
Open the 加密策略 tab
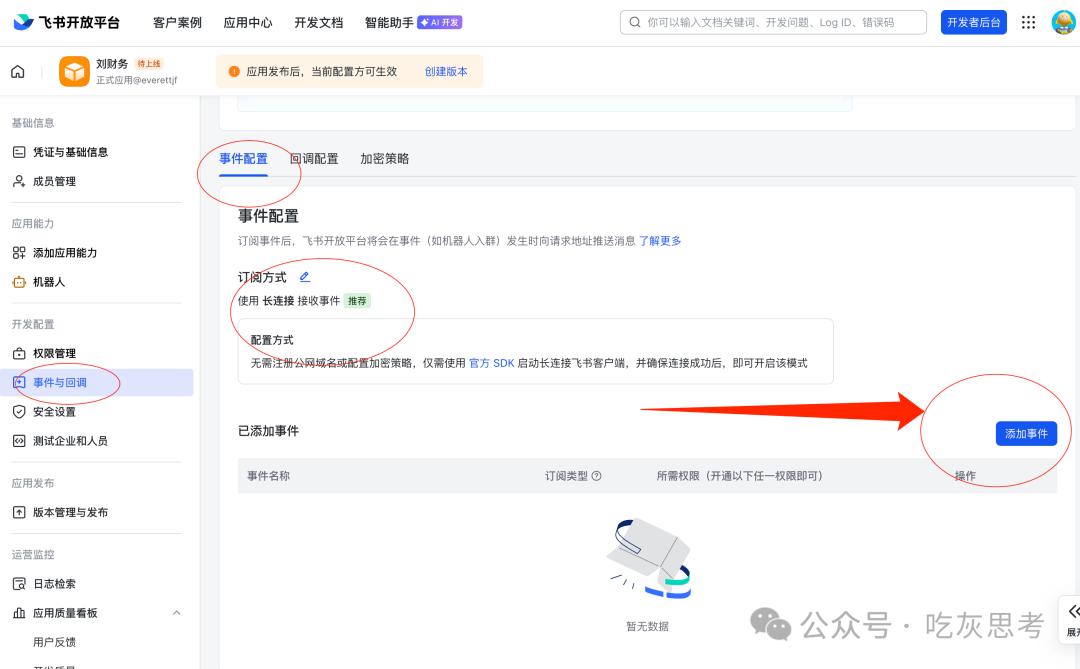pos(383,158)
